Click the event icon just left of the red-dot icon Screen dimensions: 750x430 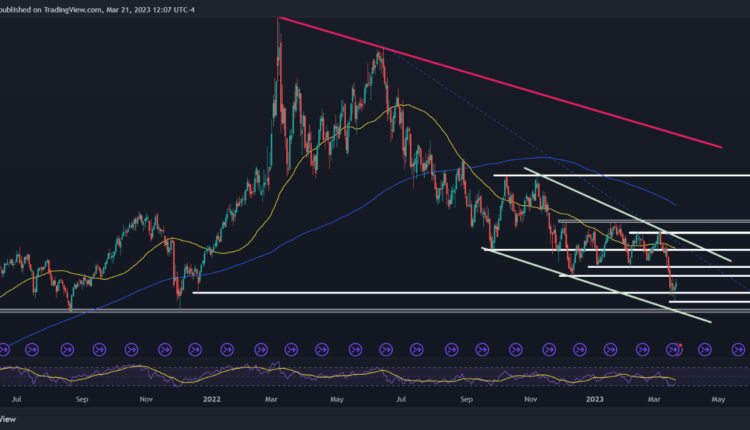(x=642, y=349)
